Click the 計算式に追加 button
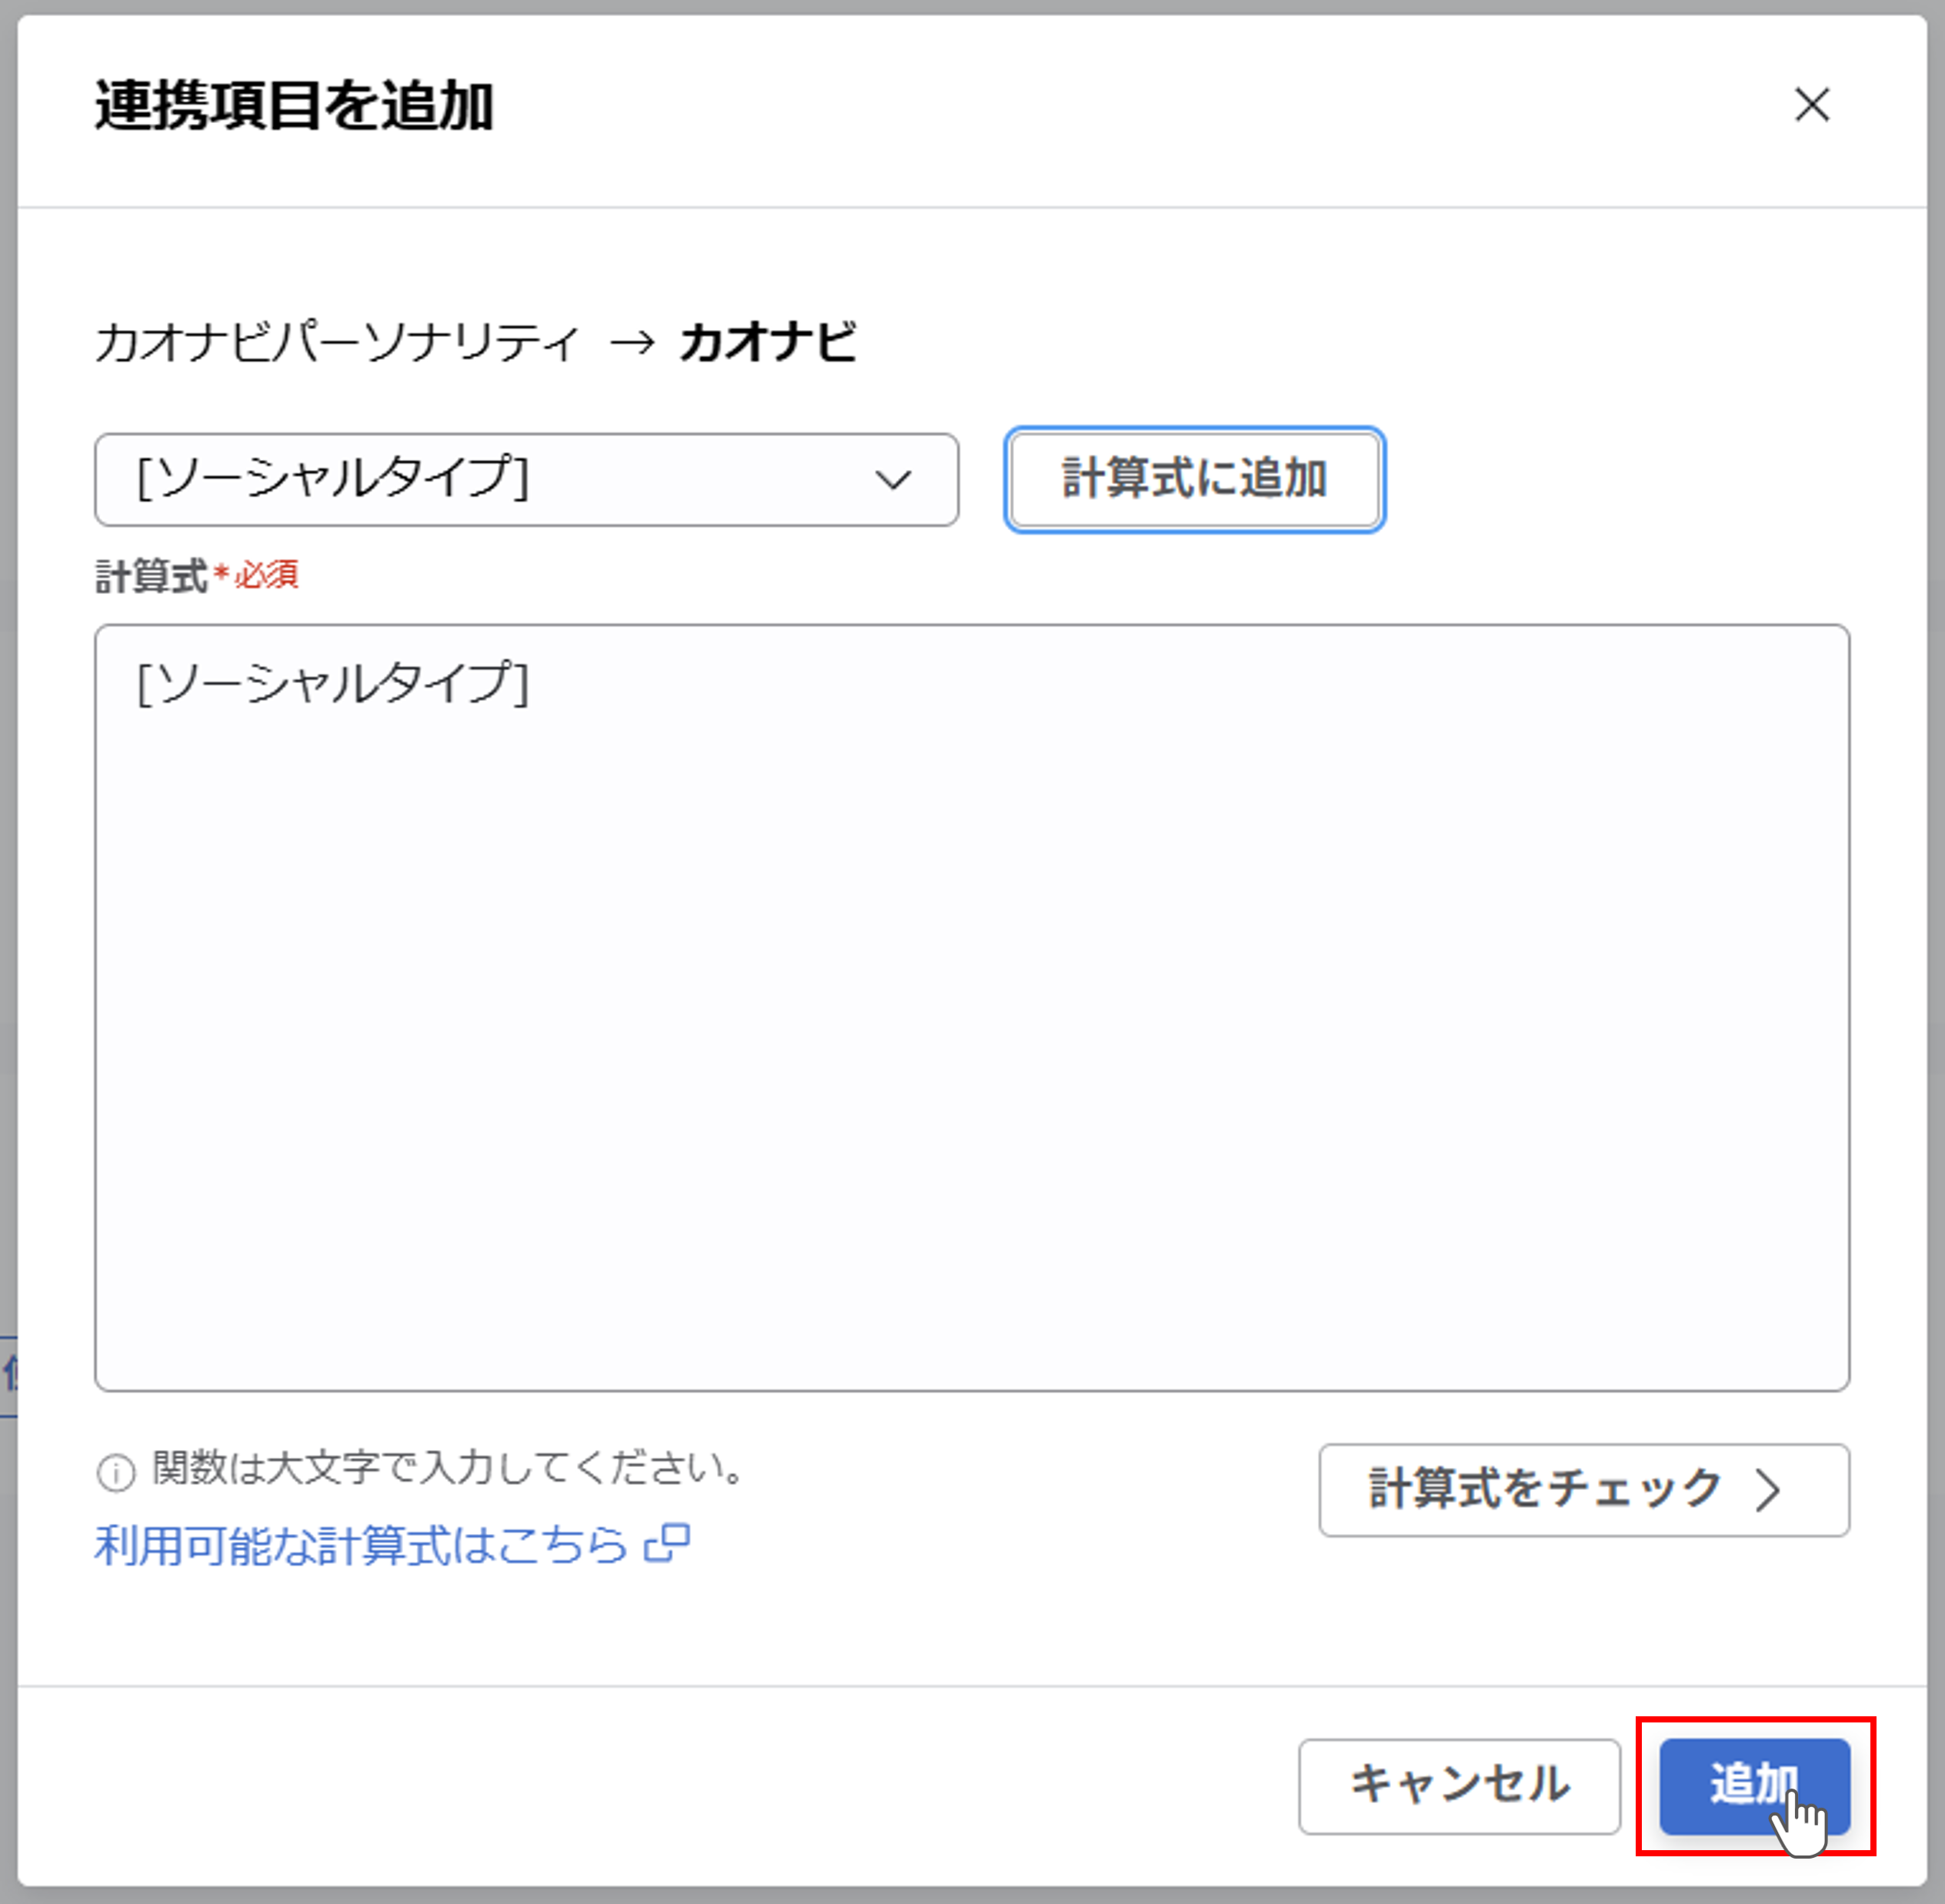 coord(1194,479)
